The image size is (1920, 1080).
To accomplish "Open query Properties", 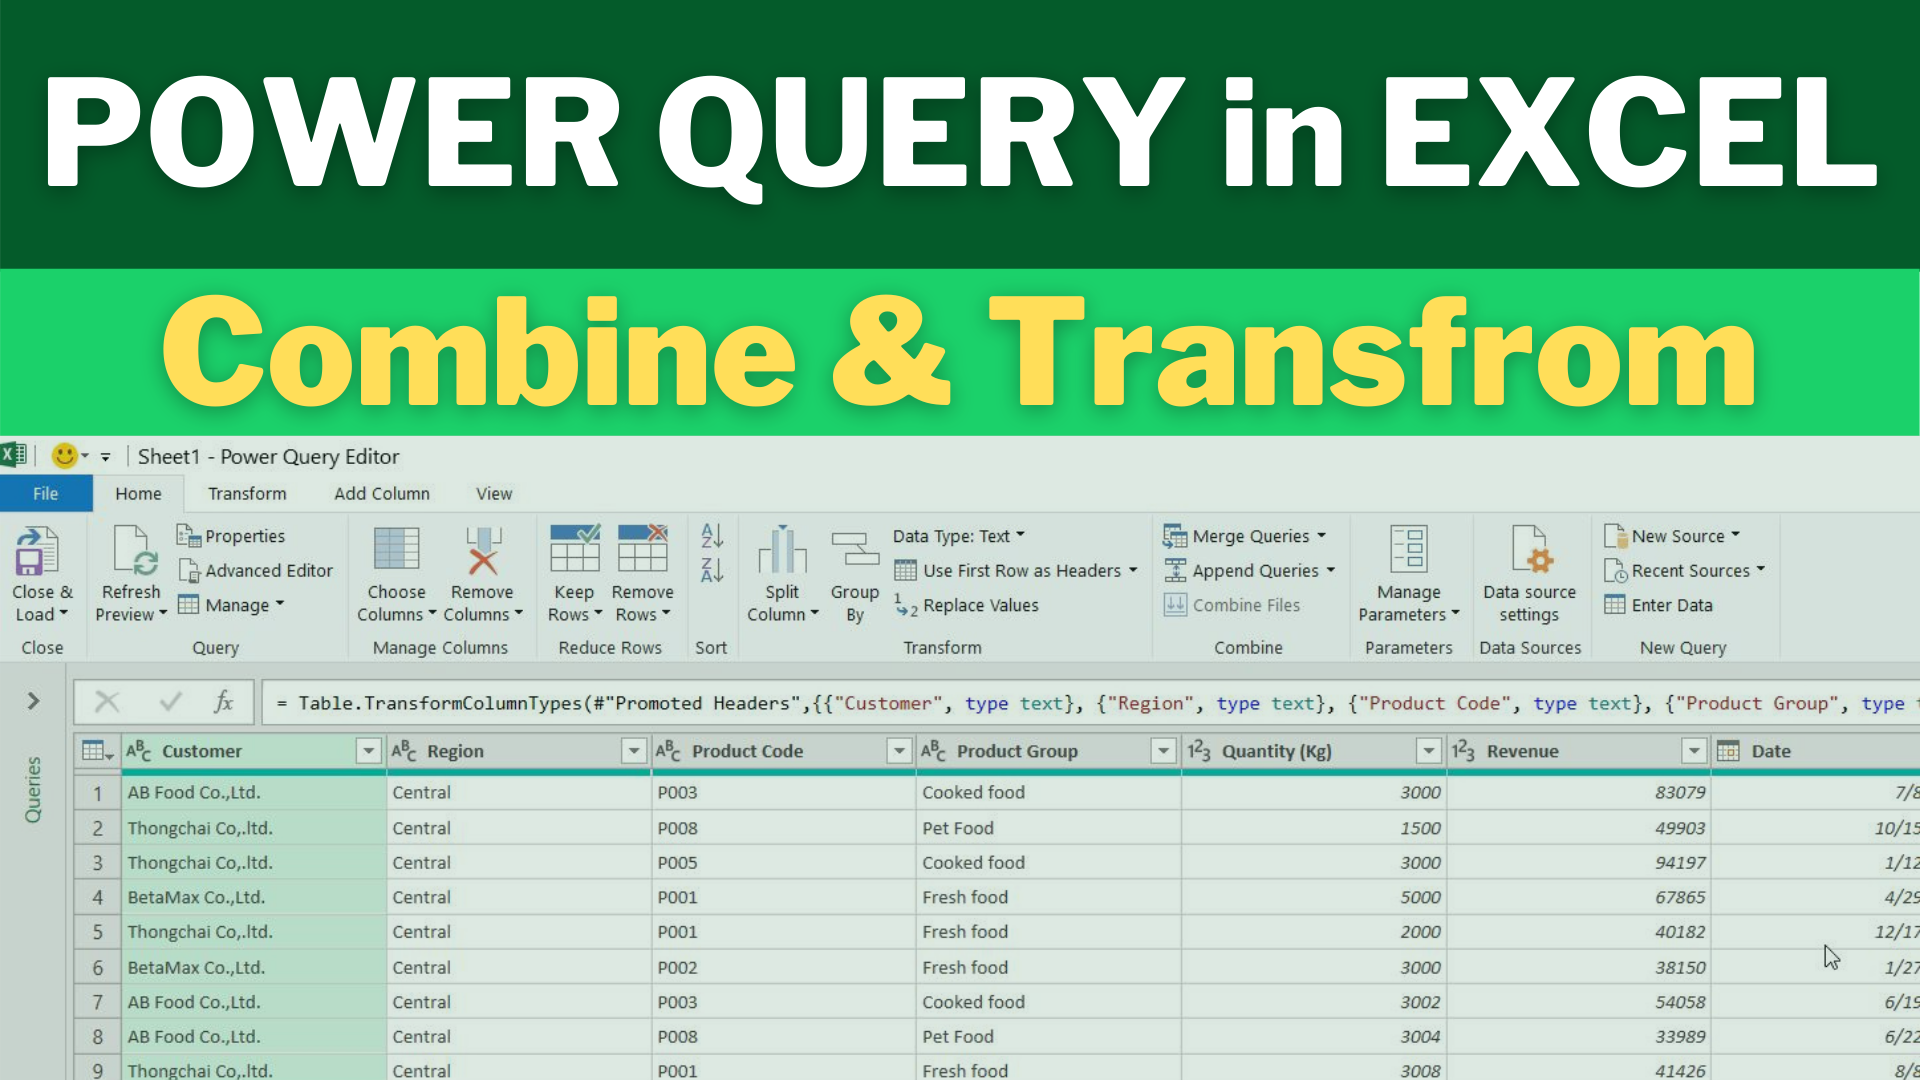I will pos(231,536).
